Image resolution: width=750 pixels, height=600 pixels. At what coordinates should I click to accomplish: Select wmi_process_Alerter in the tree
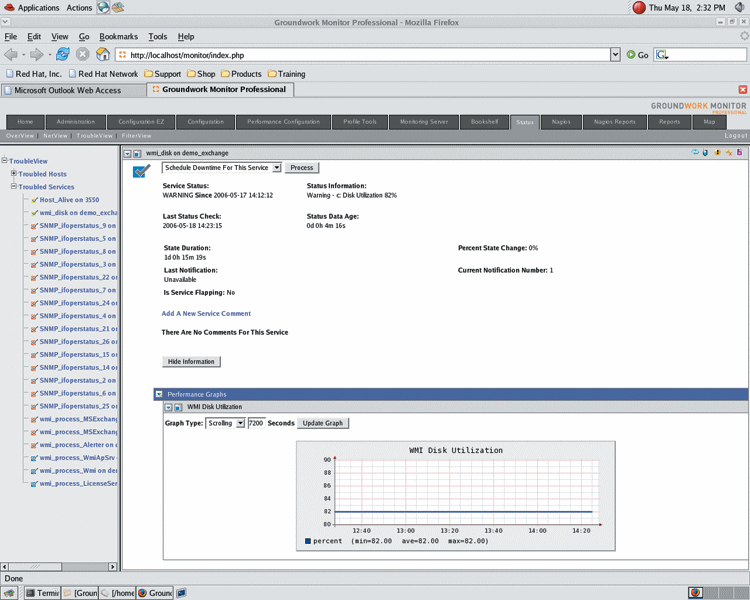78,445
